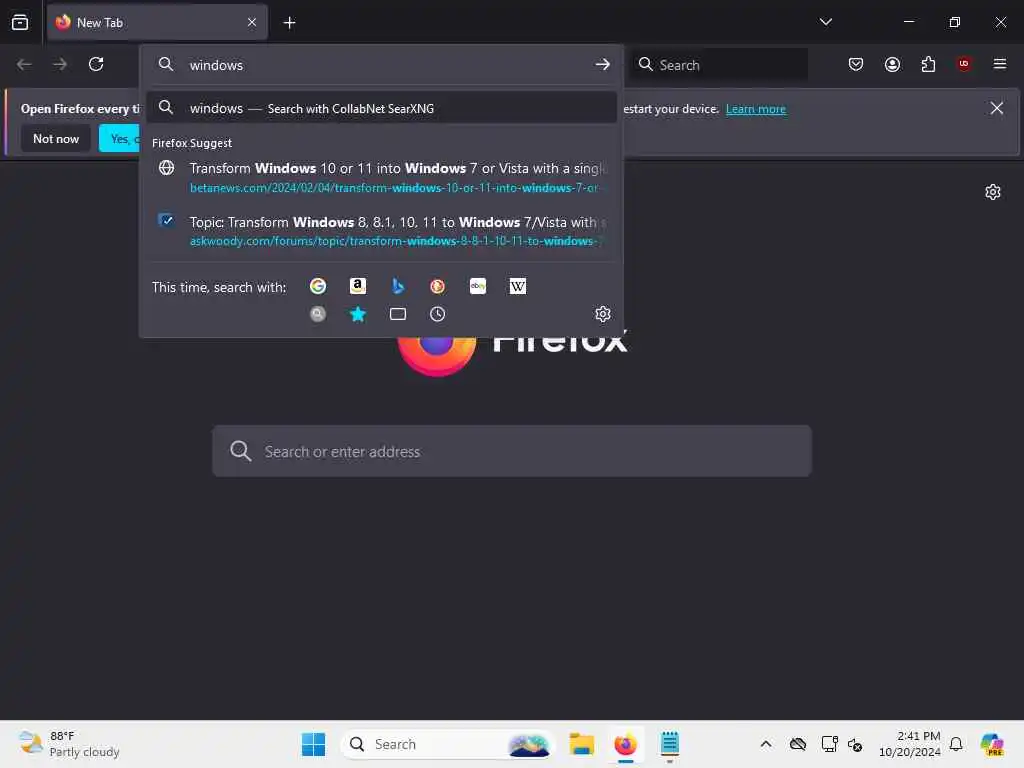Search this time with eBay

point(478,286)
